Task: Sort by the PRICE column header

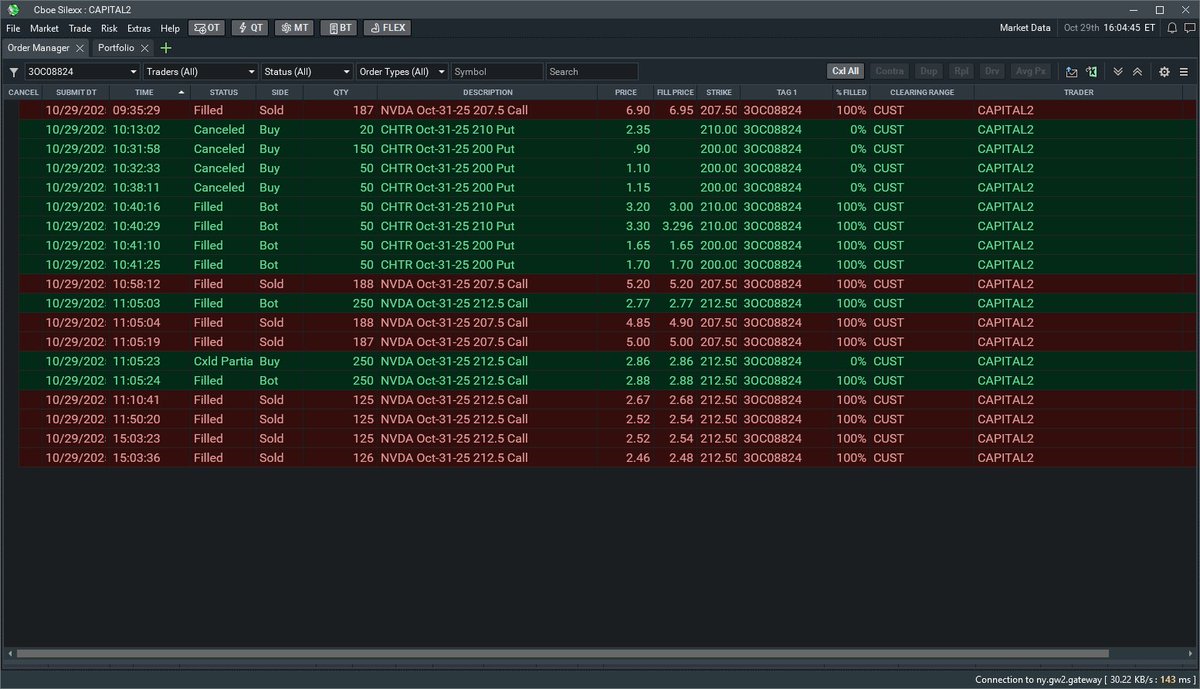Action: pyautogui.click(x=626, y=92)
